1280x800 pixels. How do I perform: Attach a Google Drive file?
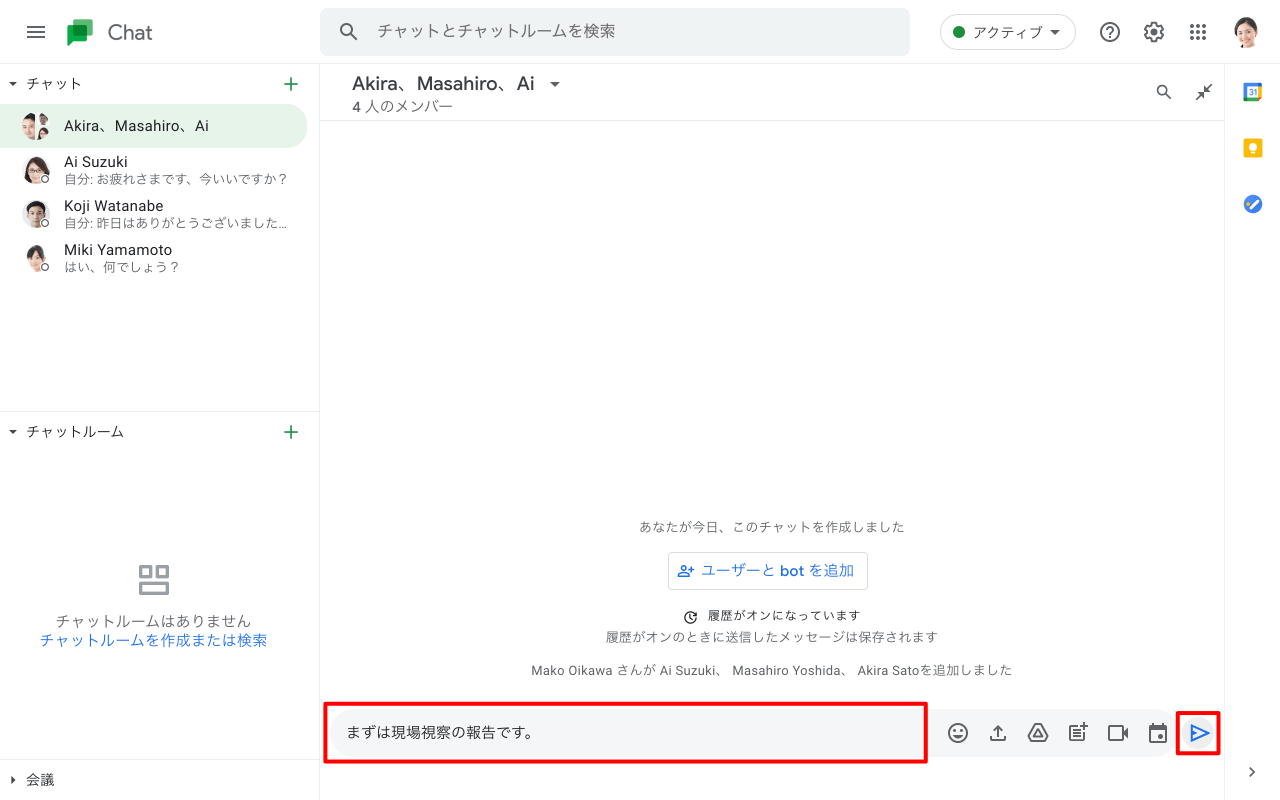pyautogui.click(x=1038, y=733)
